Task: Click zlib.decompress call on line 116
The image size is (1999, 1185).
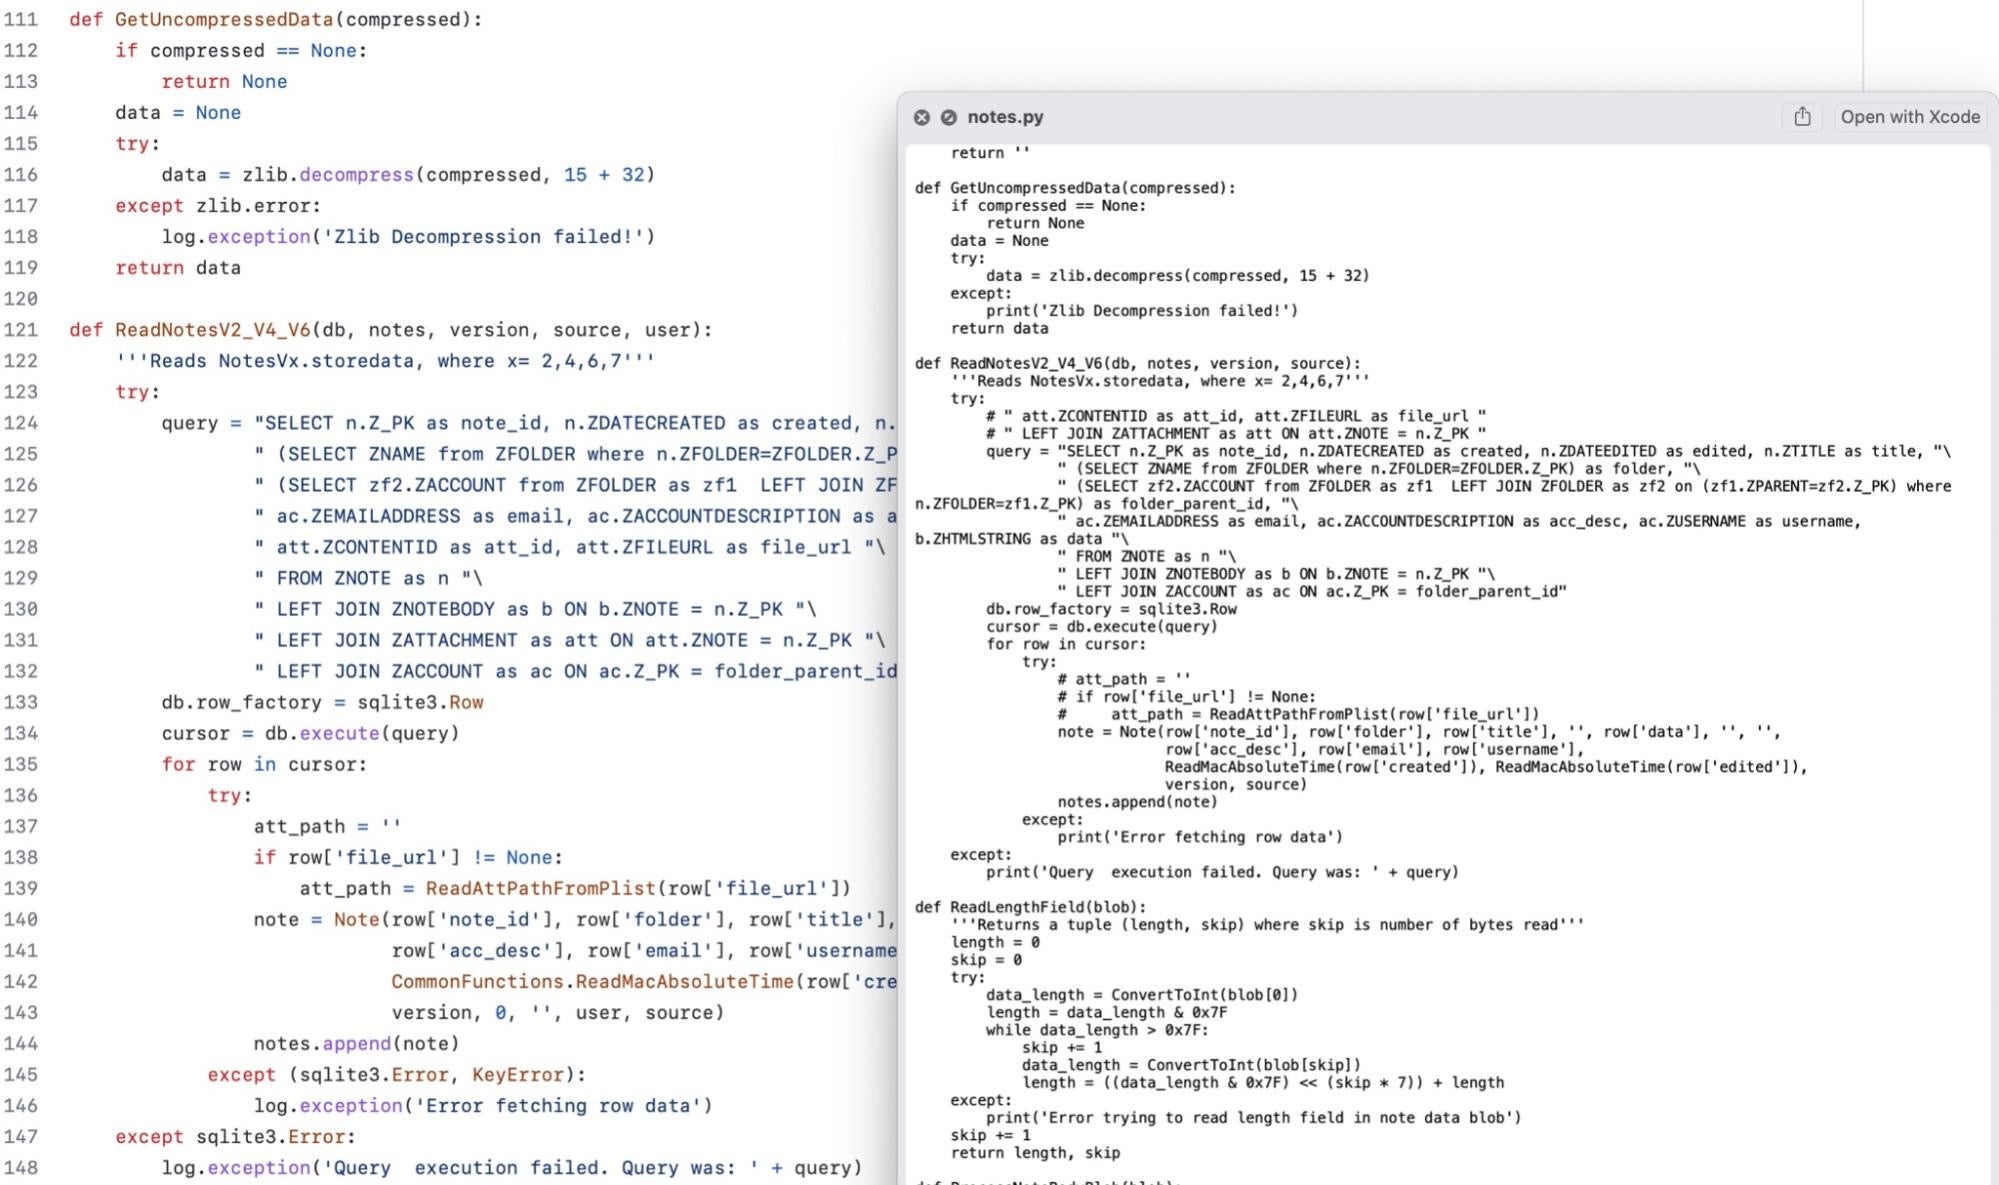Action: point(328,174)
